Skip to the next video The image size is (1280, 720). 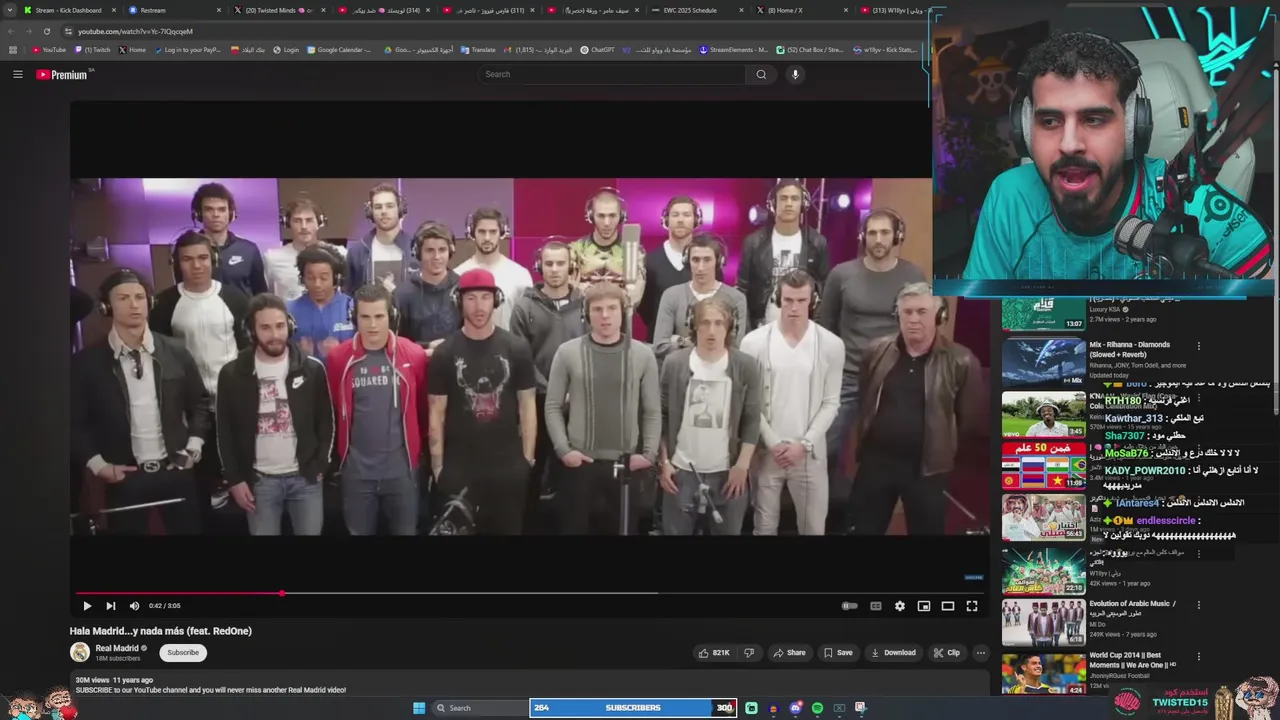[110, 605]
